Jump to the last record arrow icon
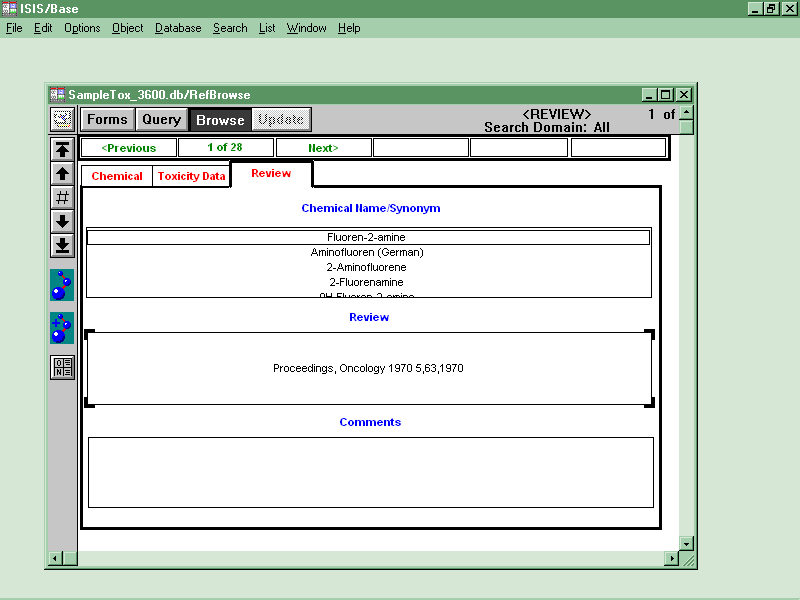 (62, 245)
